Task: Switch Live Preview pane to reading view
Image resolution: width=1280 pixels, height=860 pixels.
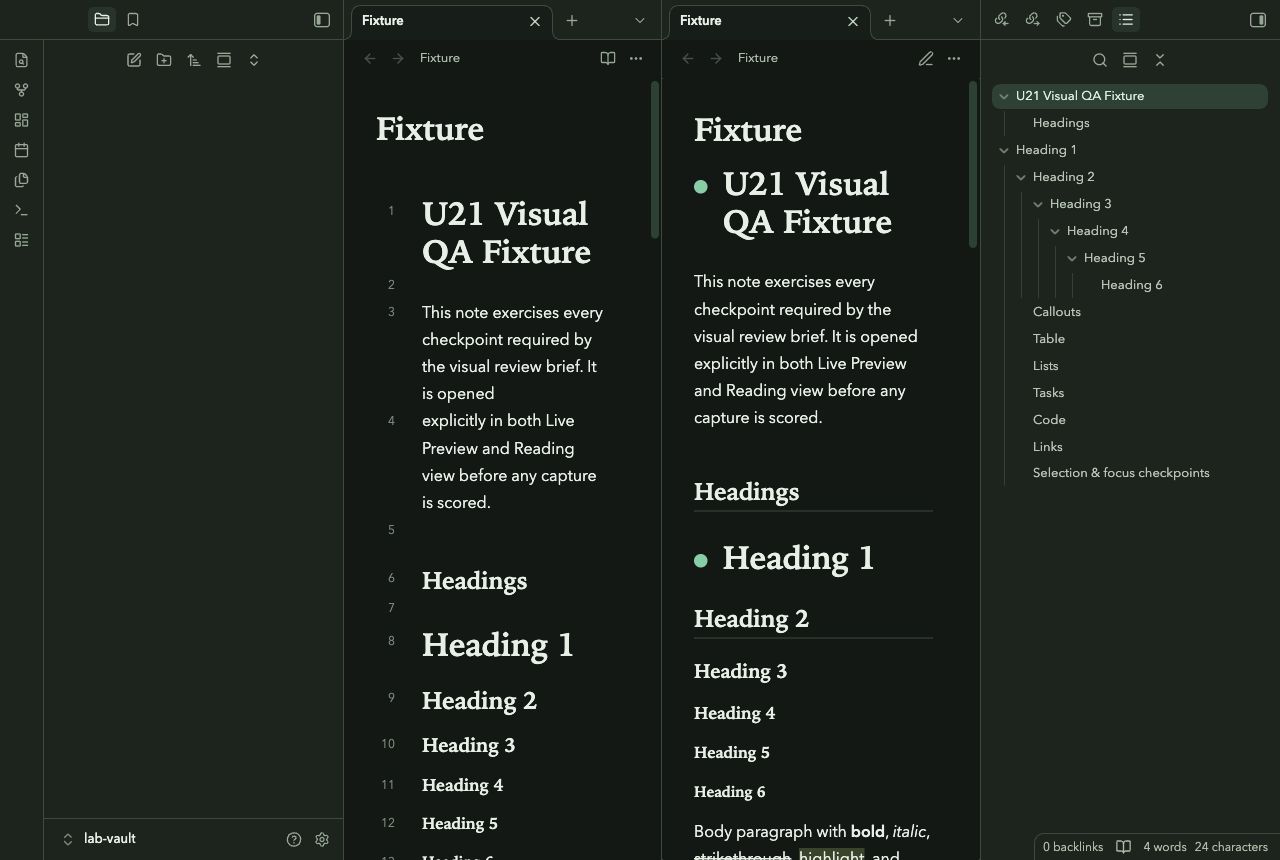Action: (608, 58)
